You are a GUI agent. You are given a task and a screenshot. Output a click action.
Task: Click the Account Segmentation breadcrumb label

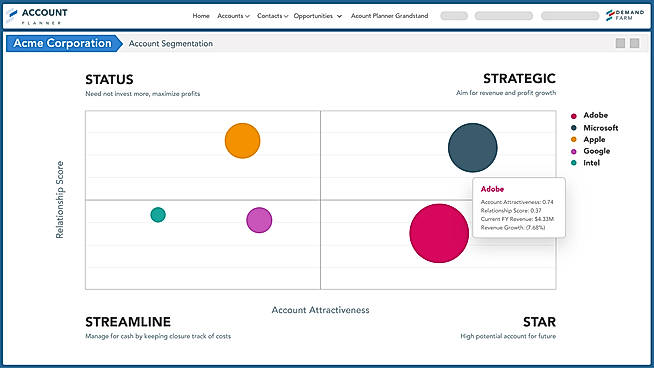click(171, 43)
